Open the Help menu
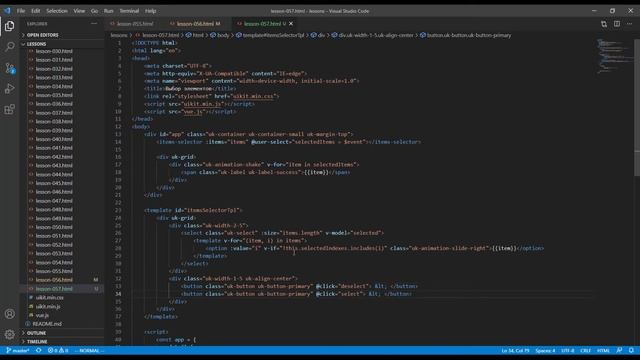 [151, 11]
